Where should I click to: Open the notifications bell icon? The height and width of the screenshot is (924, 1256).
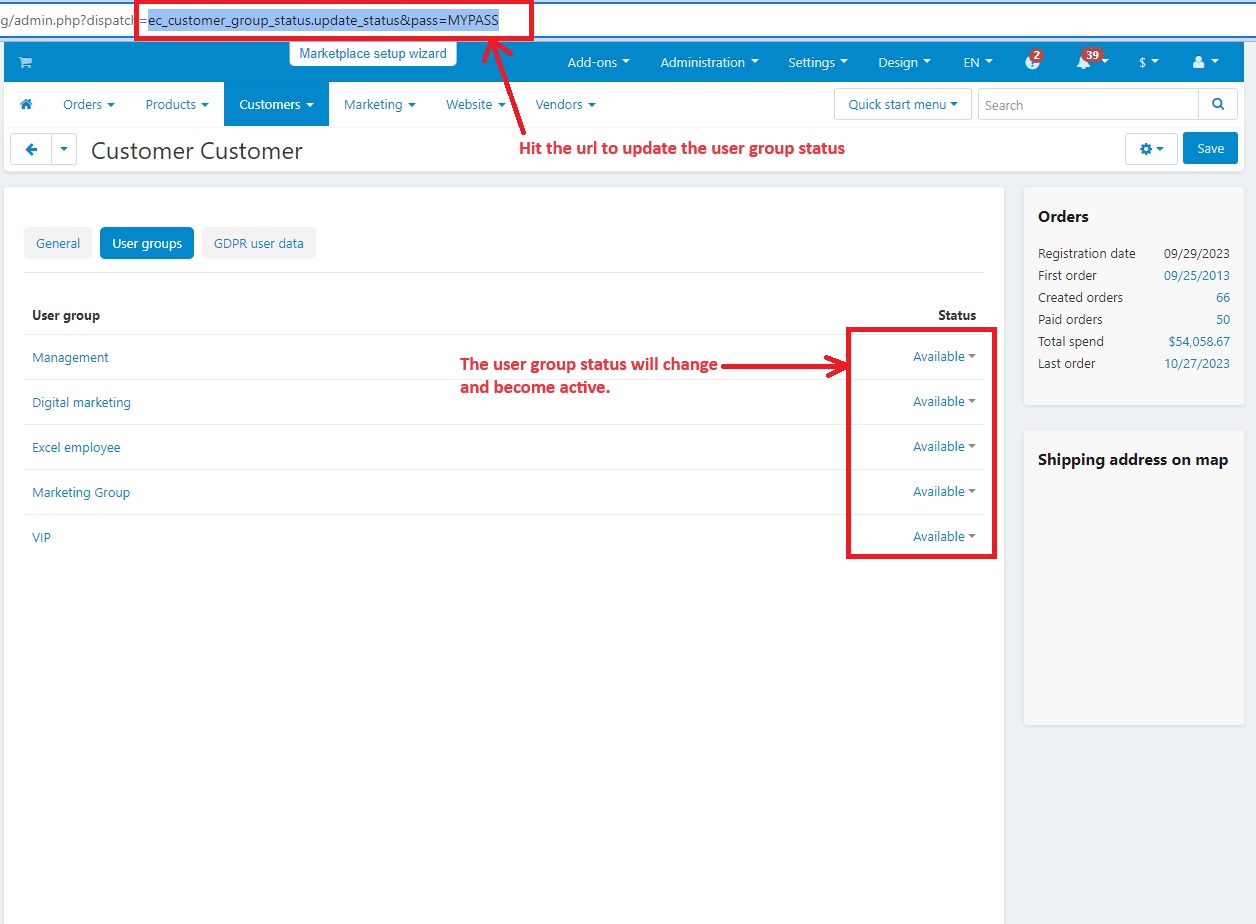pyautogui.click(x=1085, y=62)
